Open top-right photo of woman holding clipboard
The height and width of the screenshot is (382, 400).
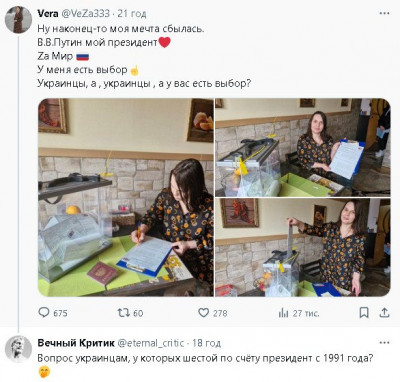click(x=303, y=147)
